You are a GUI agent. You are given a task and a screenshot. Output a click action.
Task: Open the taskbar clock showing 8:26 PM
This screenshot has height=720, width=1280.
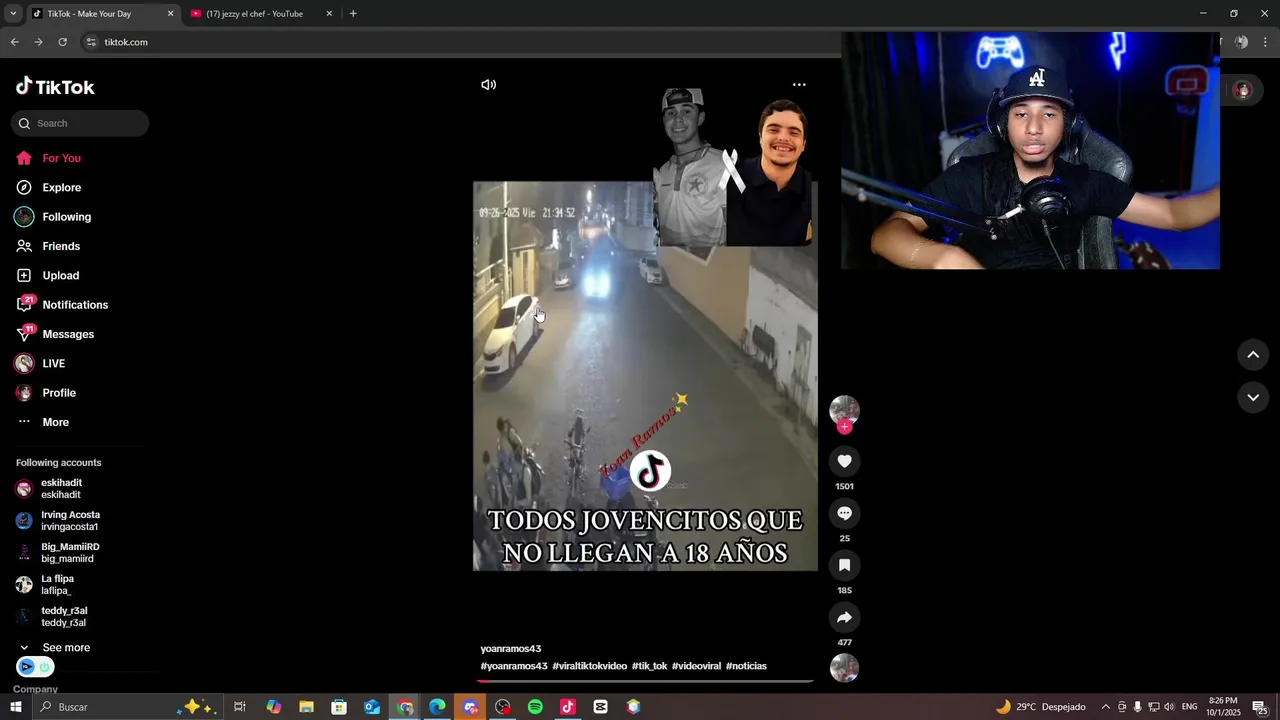(x=1223, y=707)
